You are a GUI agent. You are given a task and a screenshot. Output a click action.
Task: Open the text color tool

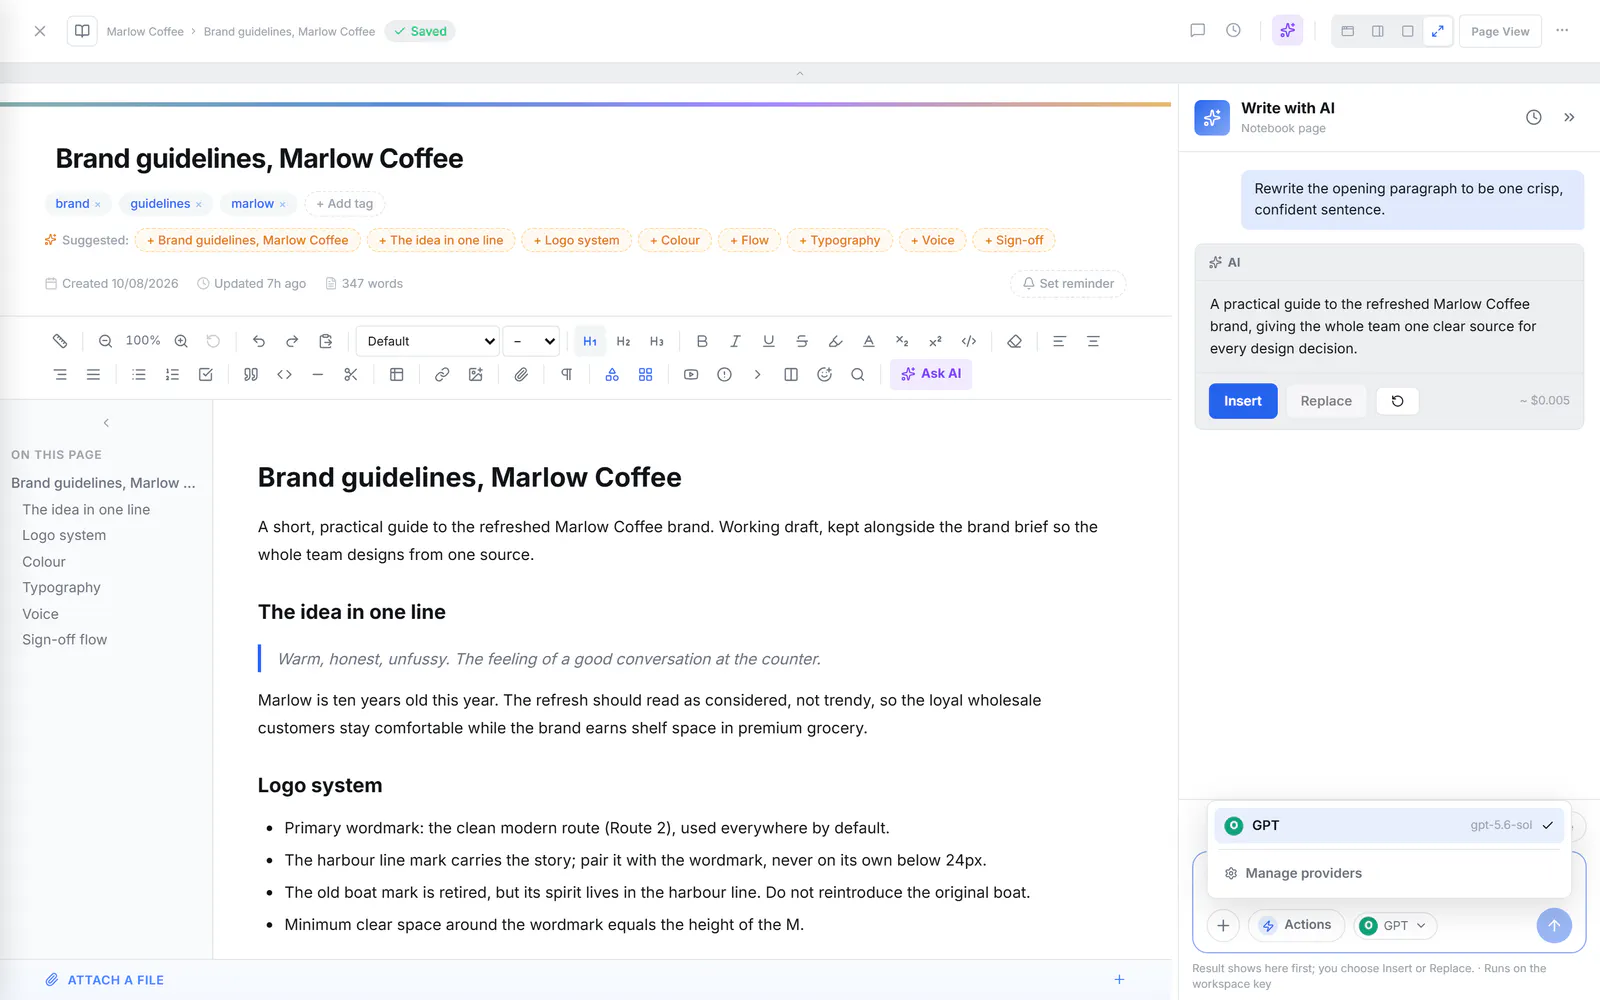[869, 341]
